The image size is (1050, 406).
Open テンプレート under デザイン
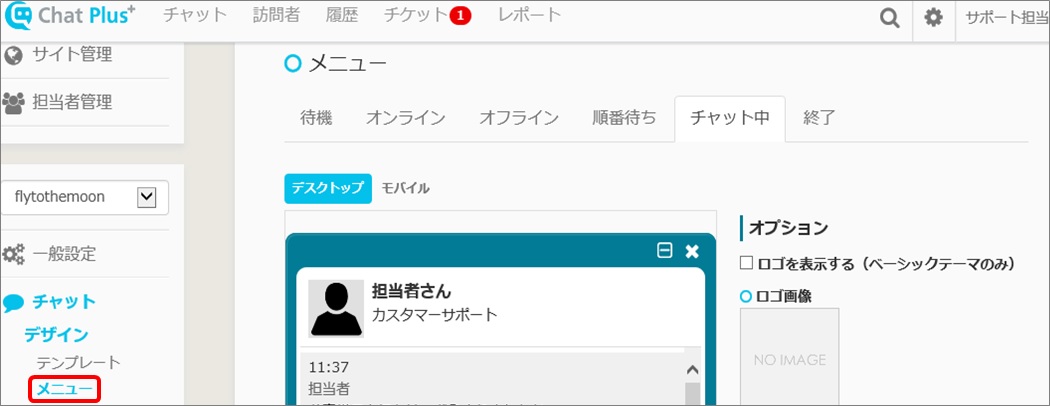click(x=78, y=363)
